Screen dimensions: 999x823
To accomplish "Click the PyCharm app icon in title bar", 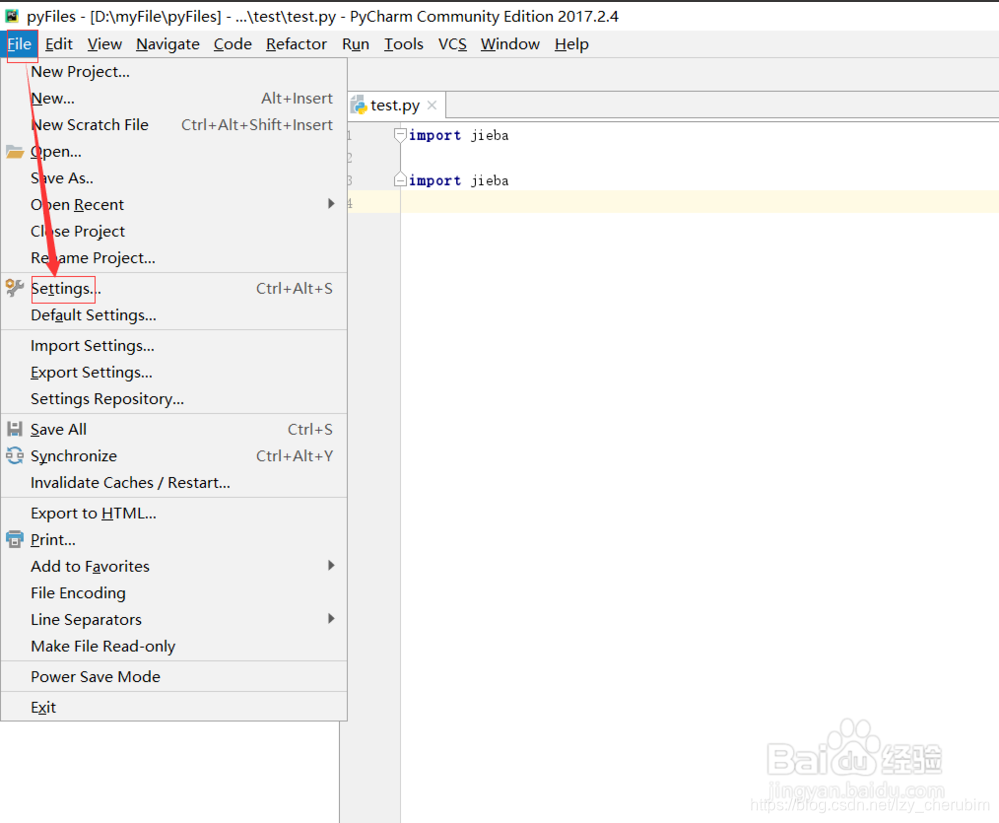I will [12, 16].
